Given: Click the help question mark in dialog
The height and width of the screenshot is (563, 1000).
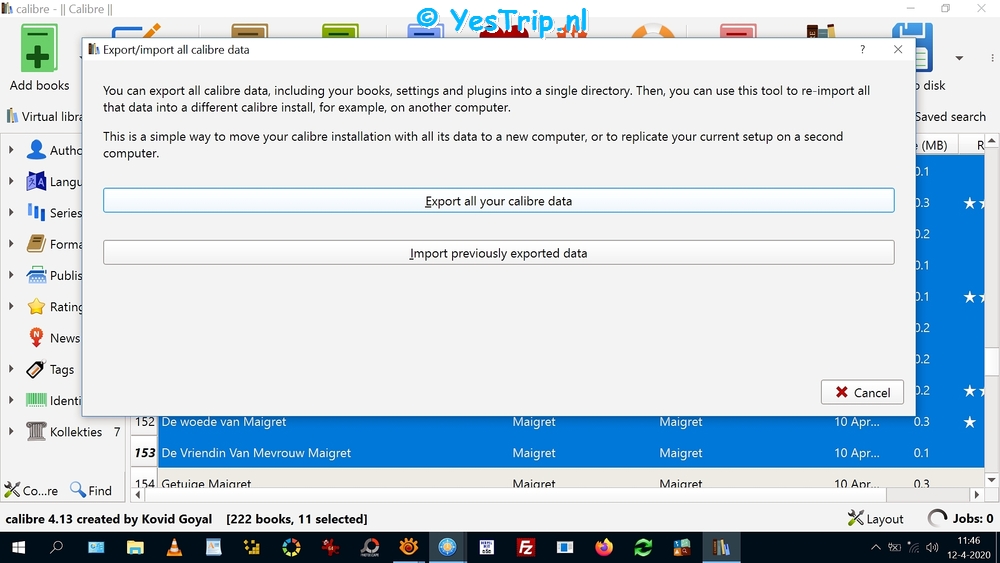Looking at the screenshot, I should pos(862,49).
